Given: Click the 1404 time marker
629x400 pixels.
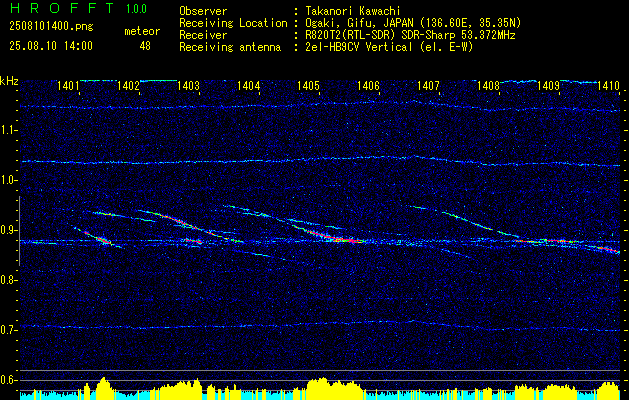Looking at the screenshot, I should pos(248,85).
